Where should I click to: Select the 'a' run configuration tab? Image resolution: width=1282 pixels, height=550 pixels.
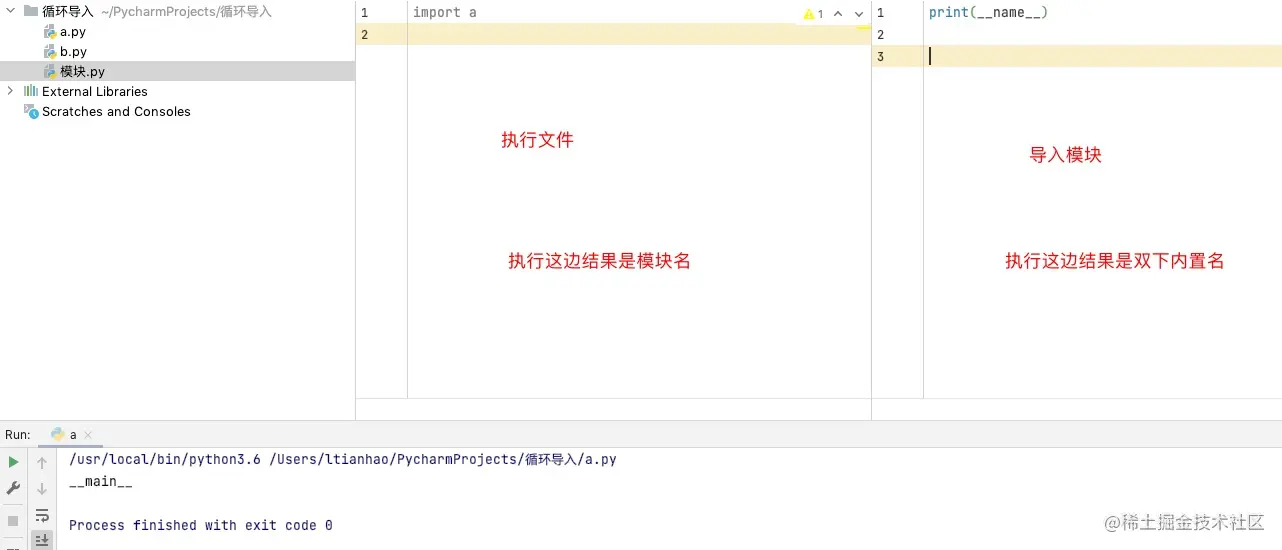tap(72, 435)
